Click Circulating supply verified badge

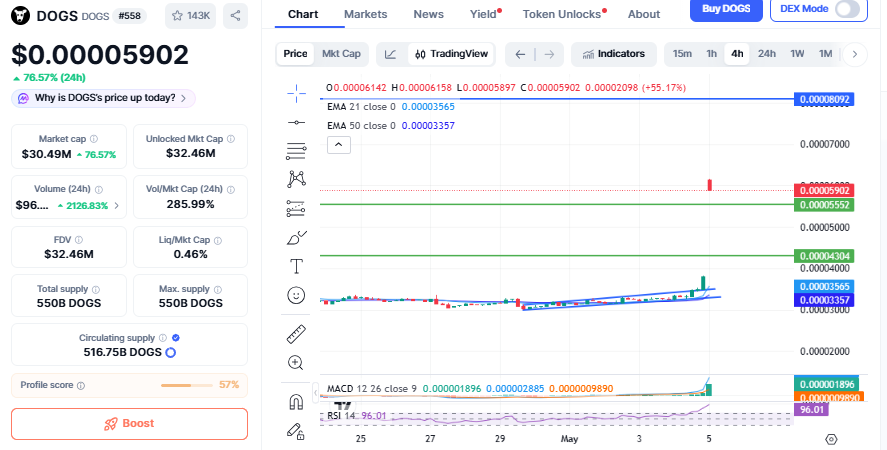pyautogui.click(x=176, y=338)
